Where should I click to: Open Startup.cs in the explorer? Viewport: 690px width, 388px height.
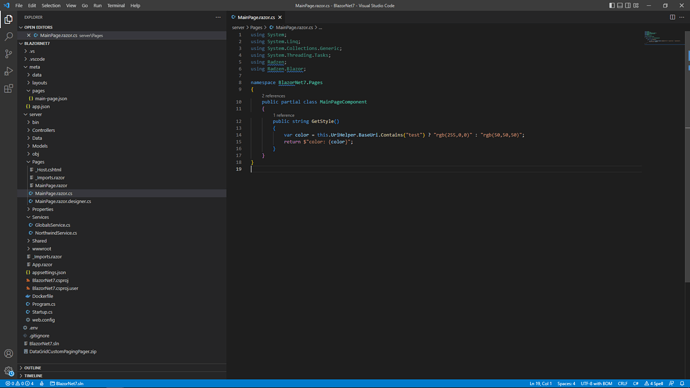pos(42,312)
